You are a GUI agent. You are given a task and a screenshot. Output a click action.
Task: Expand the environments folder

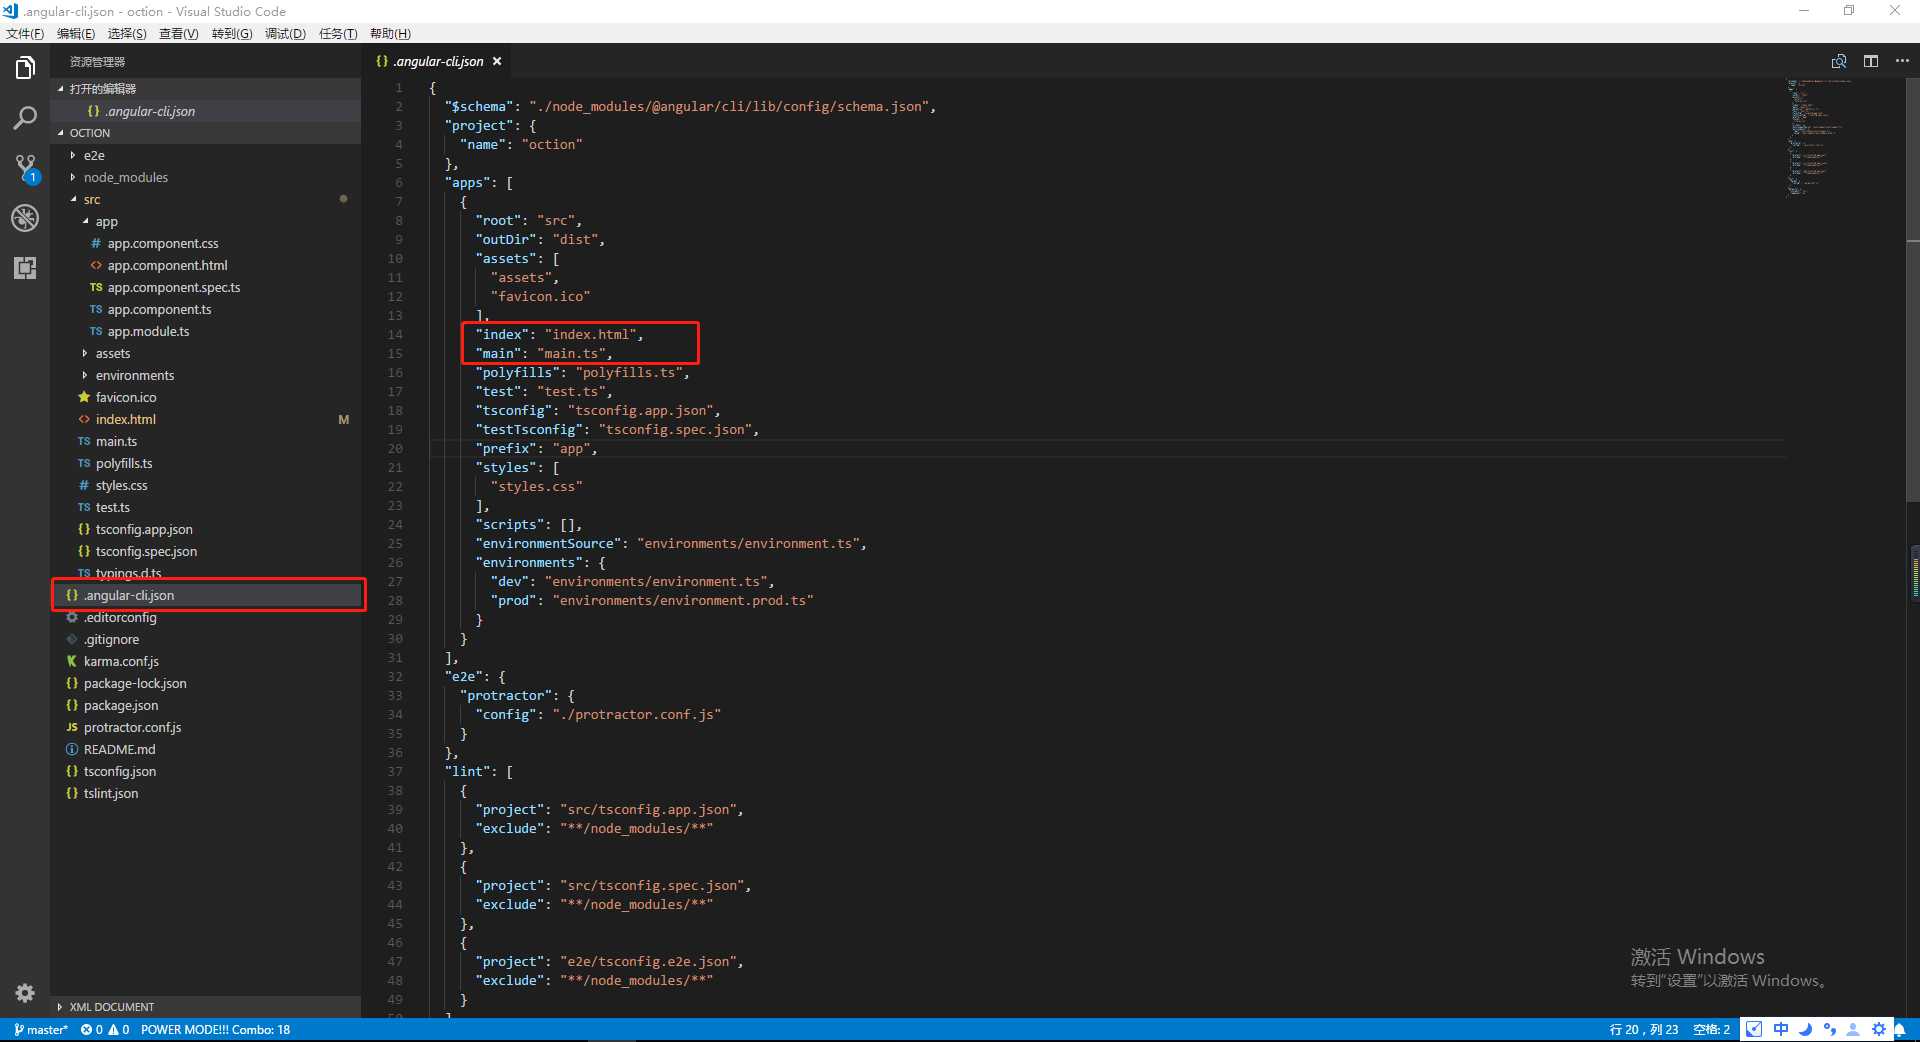click(x=206, y=375)
